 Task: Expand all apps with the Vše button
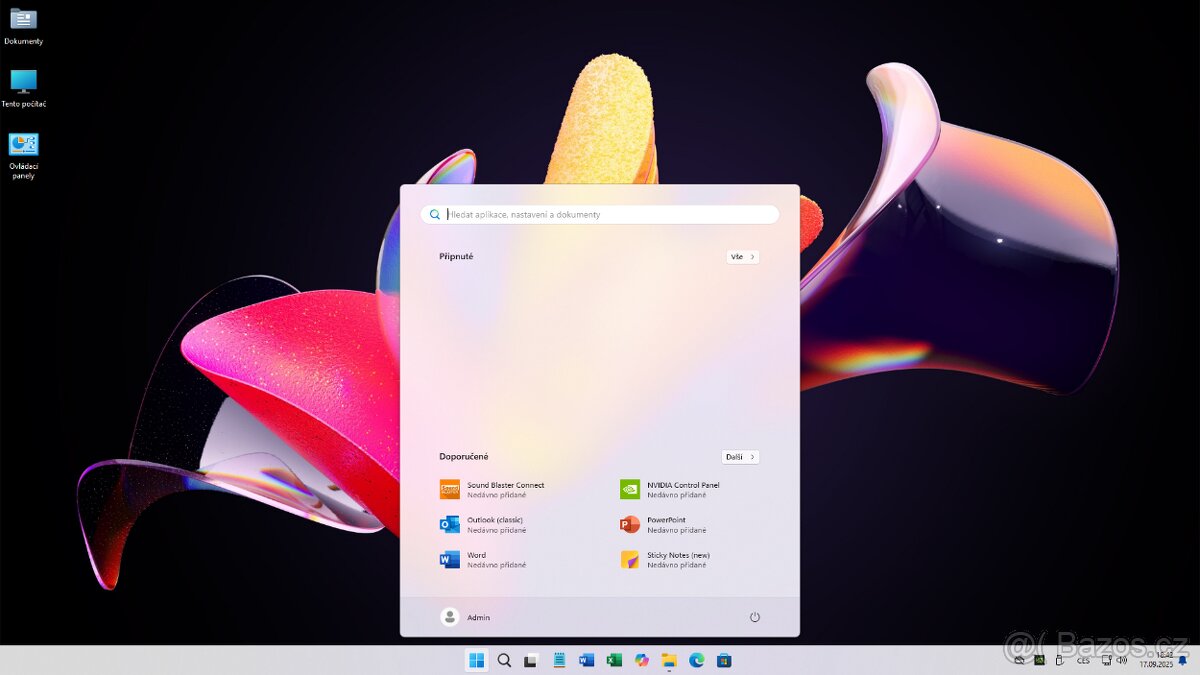742,257
